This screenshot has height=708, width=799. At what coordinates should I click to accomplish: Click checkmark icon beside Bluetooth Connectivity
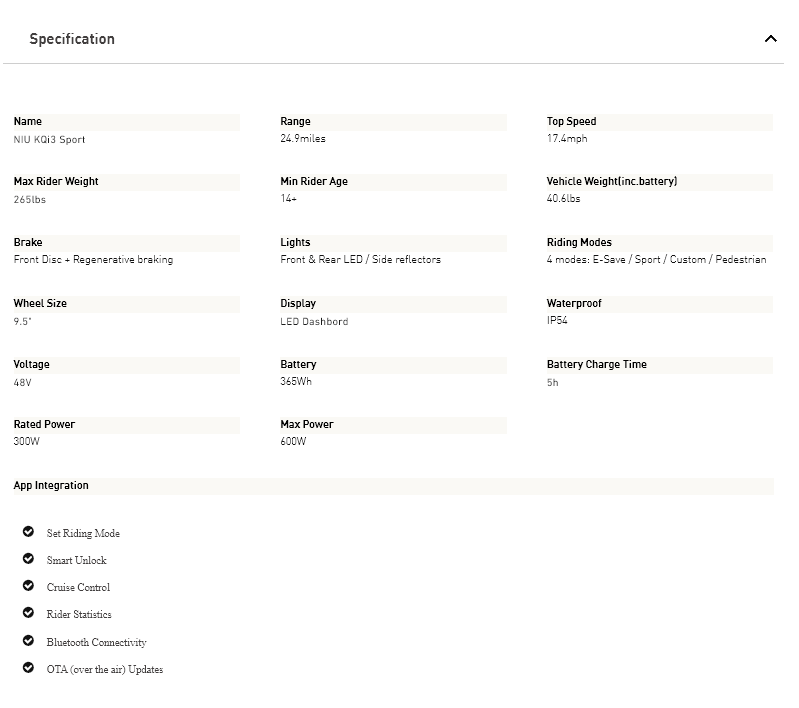tap(29, 641)
